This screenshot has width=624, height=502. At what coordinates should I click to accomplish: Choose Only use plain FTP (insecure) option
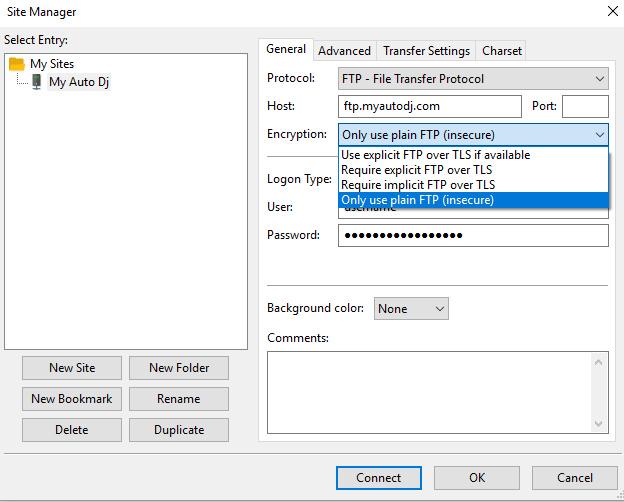point(473,200)
